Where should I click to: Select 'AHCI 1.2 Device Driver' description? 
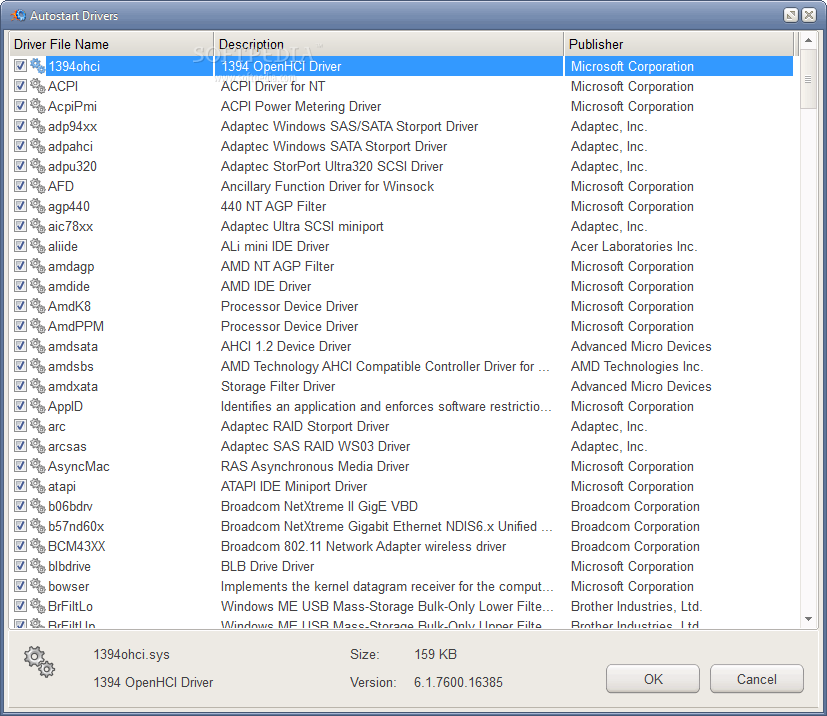coord(286,346)
